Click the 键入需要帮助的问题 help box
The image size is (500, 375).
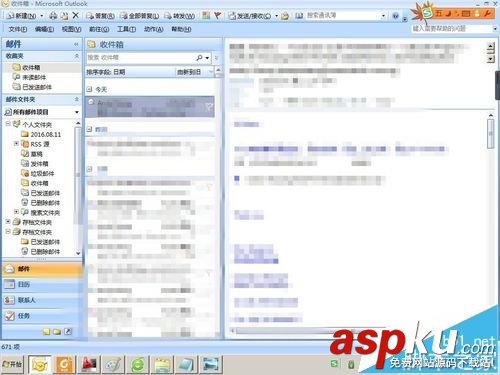click(x=452, y=29)
